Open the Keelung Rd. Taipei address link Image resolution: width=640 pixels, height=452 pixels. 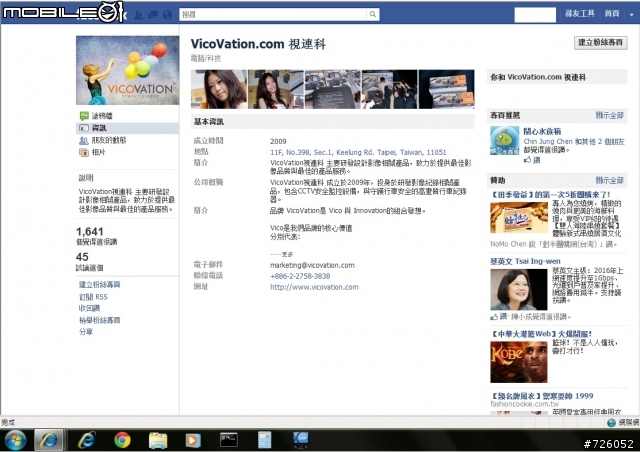click(358, 152)
